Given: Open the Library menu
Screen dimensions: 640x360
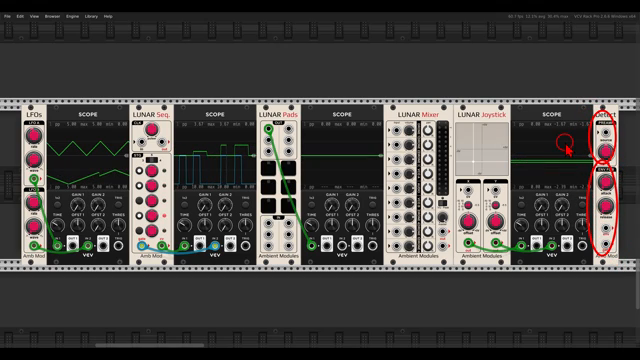Looking at the screenshot, I should pyautogui.click(x=91, y=16).
